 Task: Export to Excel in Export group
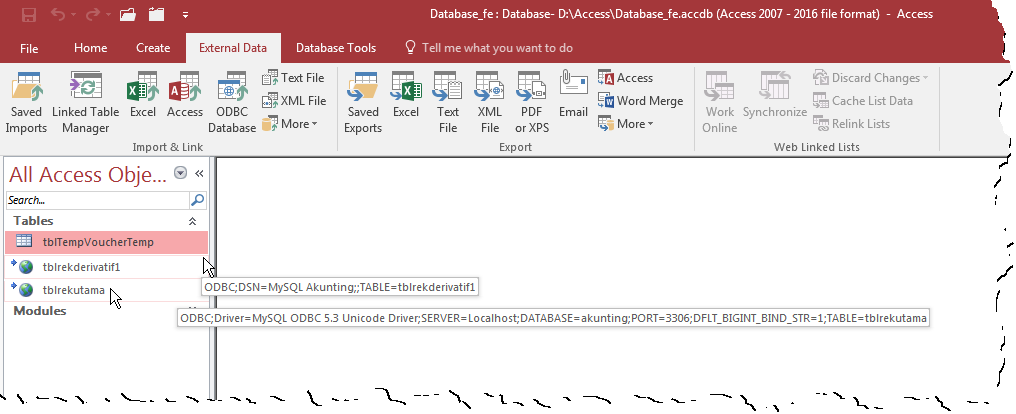coord(406,95)
